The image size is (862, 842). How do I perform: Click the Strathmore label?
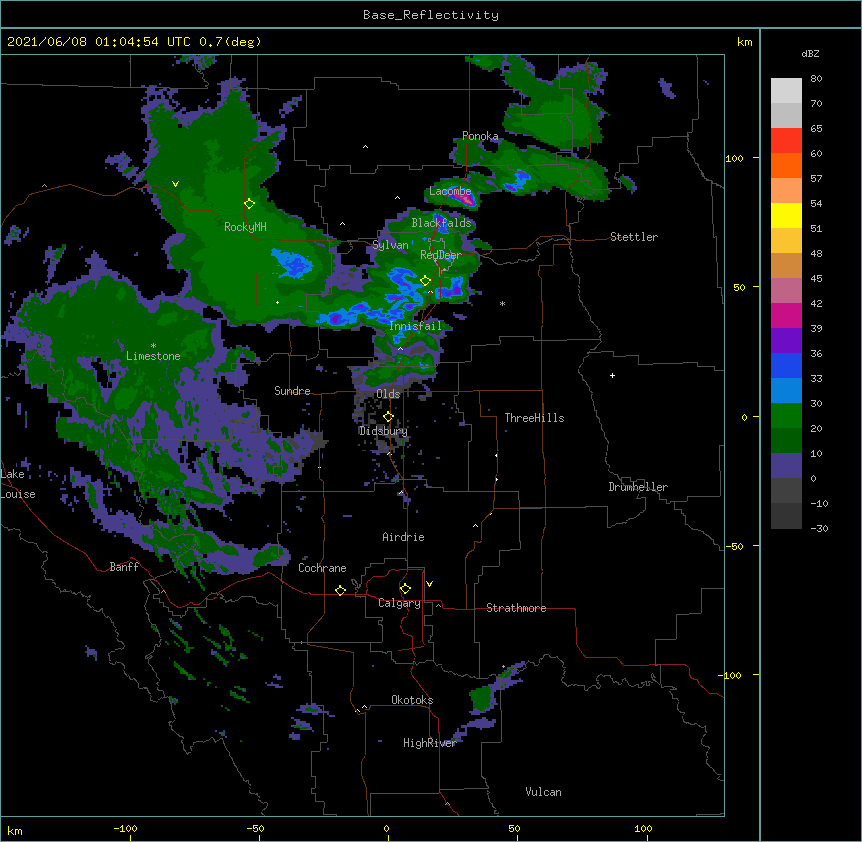(x=516, y=608)
